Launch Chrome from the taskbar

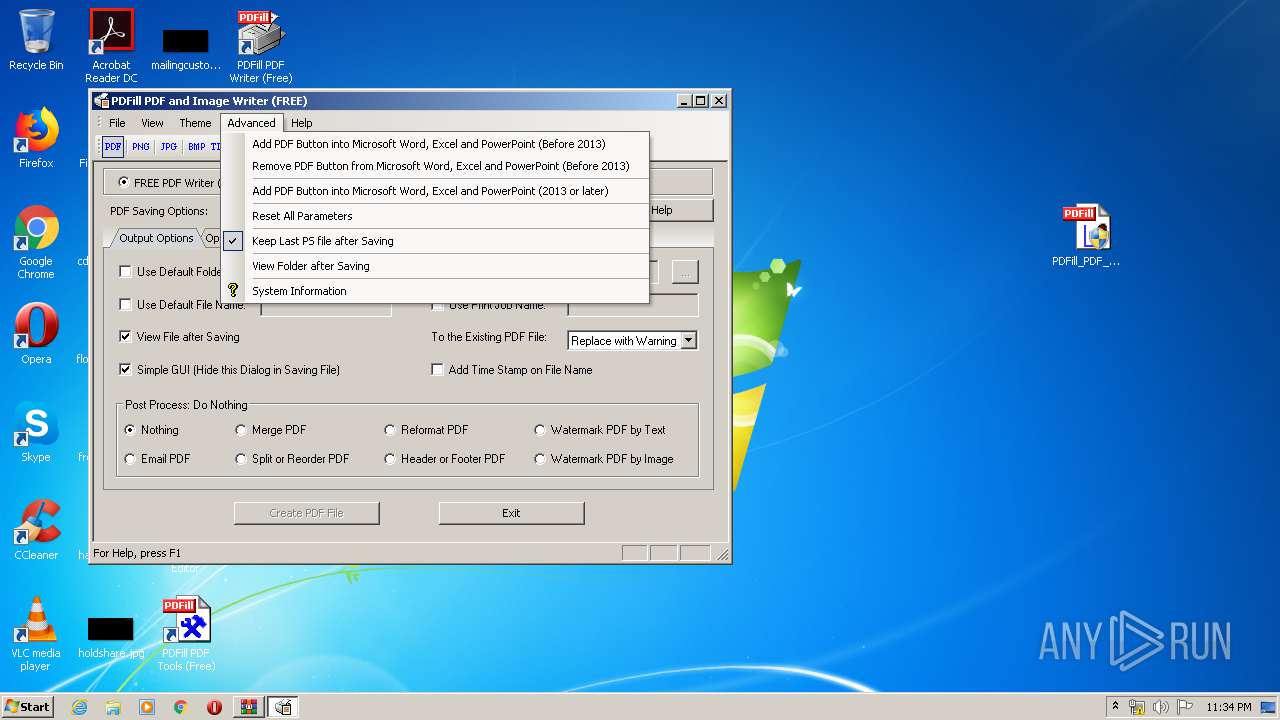pyautogui.click(x=181, y=707)
